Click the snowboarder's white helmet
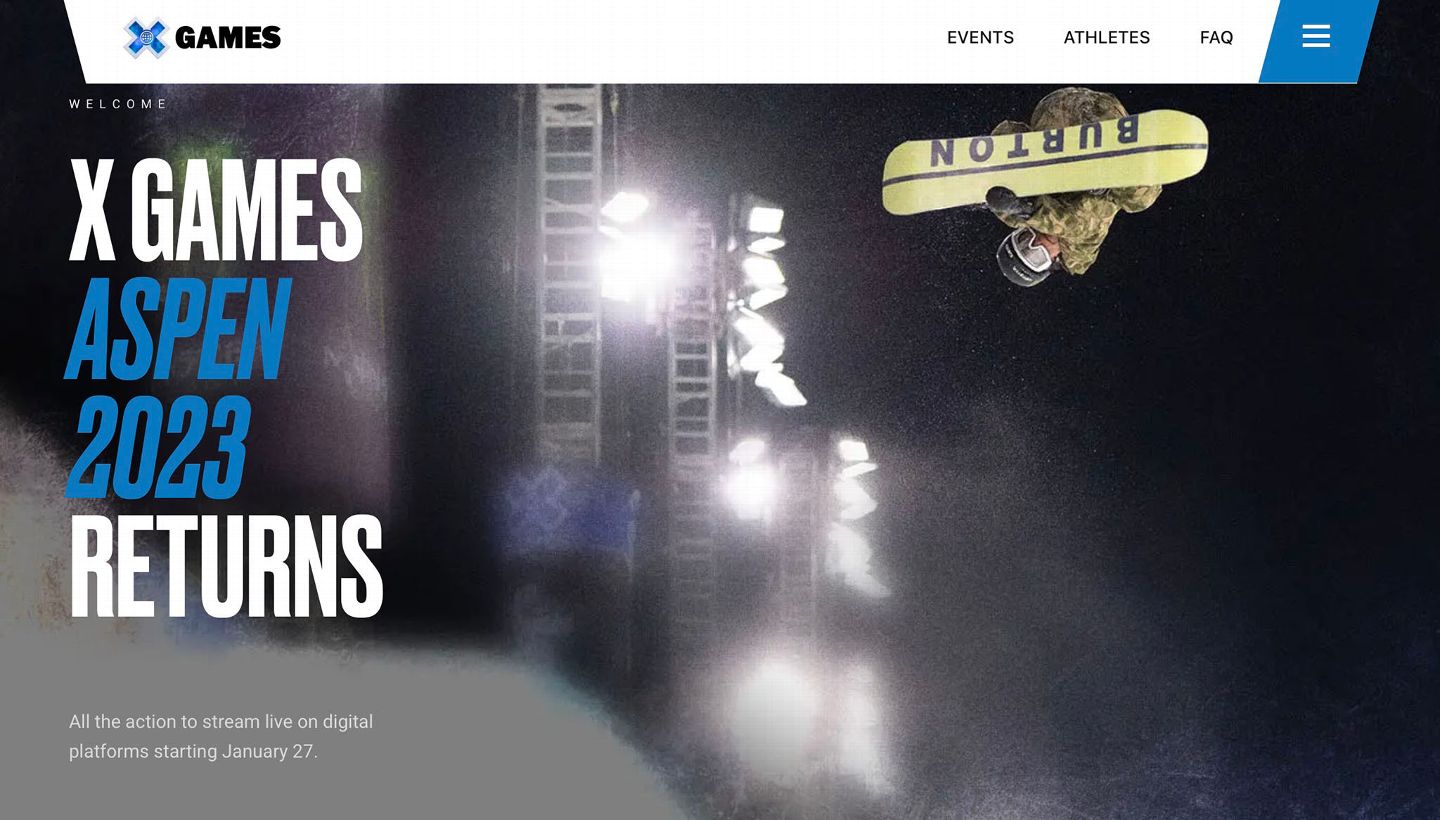 click(x=1023, y=256)
